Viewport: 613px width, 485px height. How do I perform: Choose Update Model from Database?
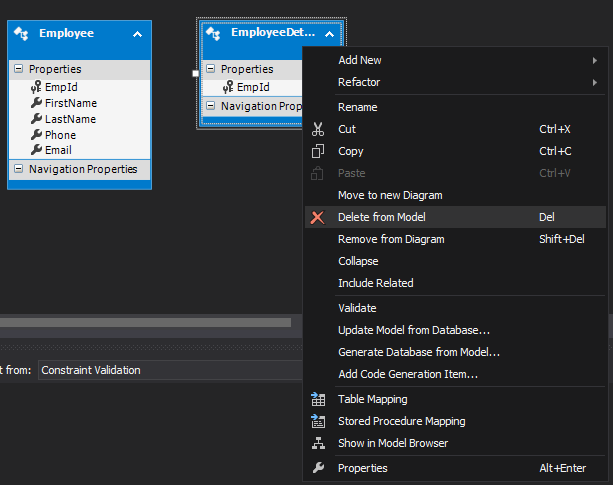413,330
